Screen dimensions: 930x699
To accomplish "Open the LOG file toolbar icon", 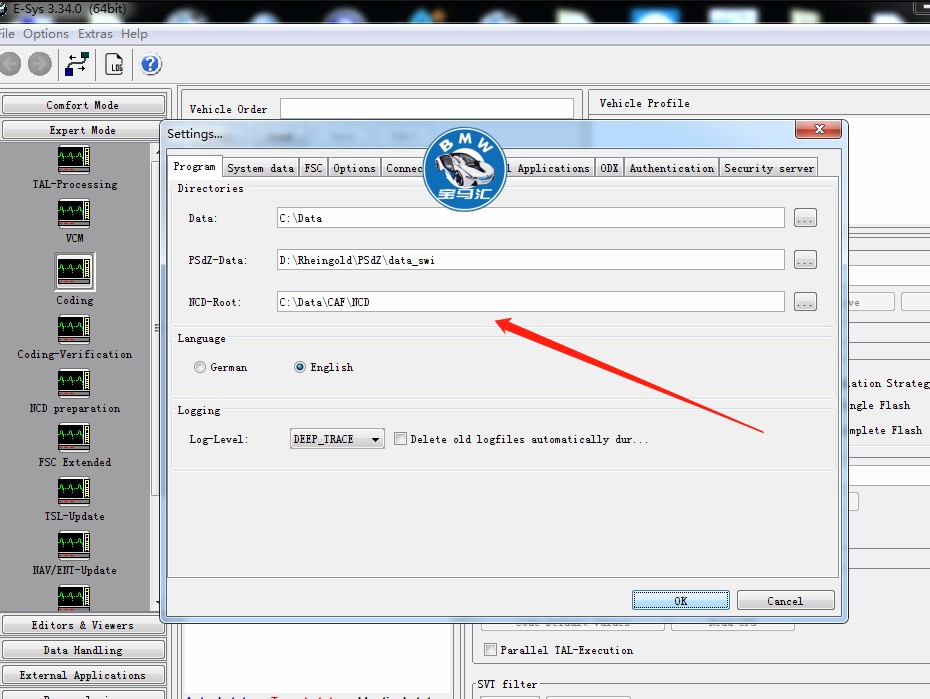I will [x=114, y=64].
